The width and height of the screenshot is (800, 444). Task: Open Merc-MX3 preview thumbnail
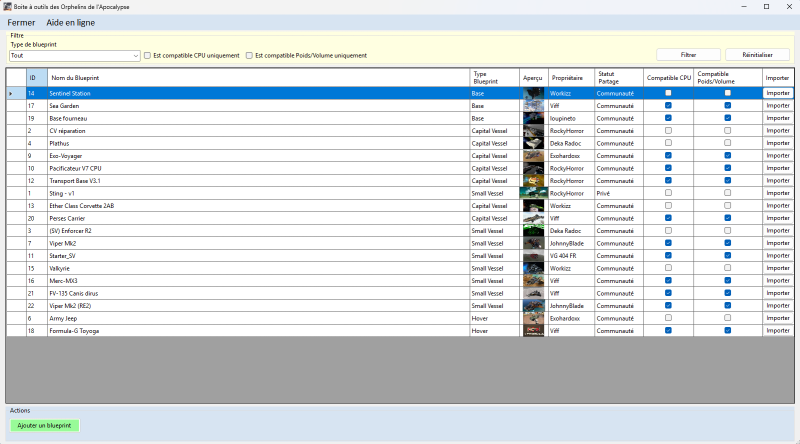click(x=534, y=281)
